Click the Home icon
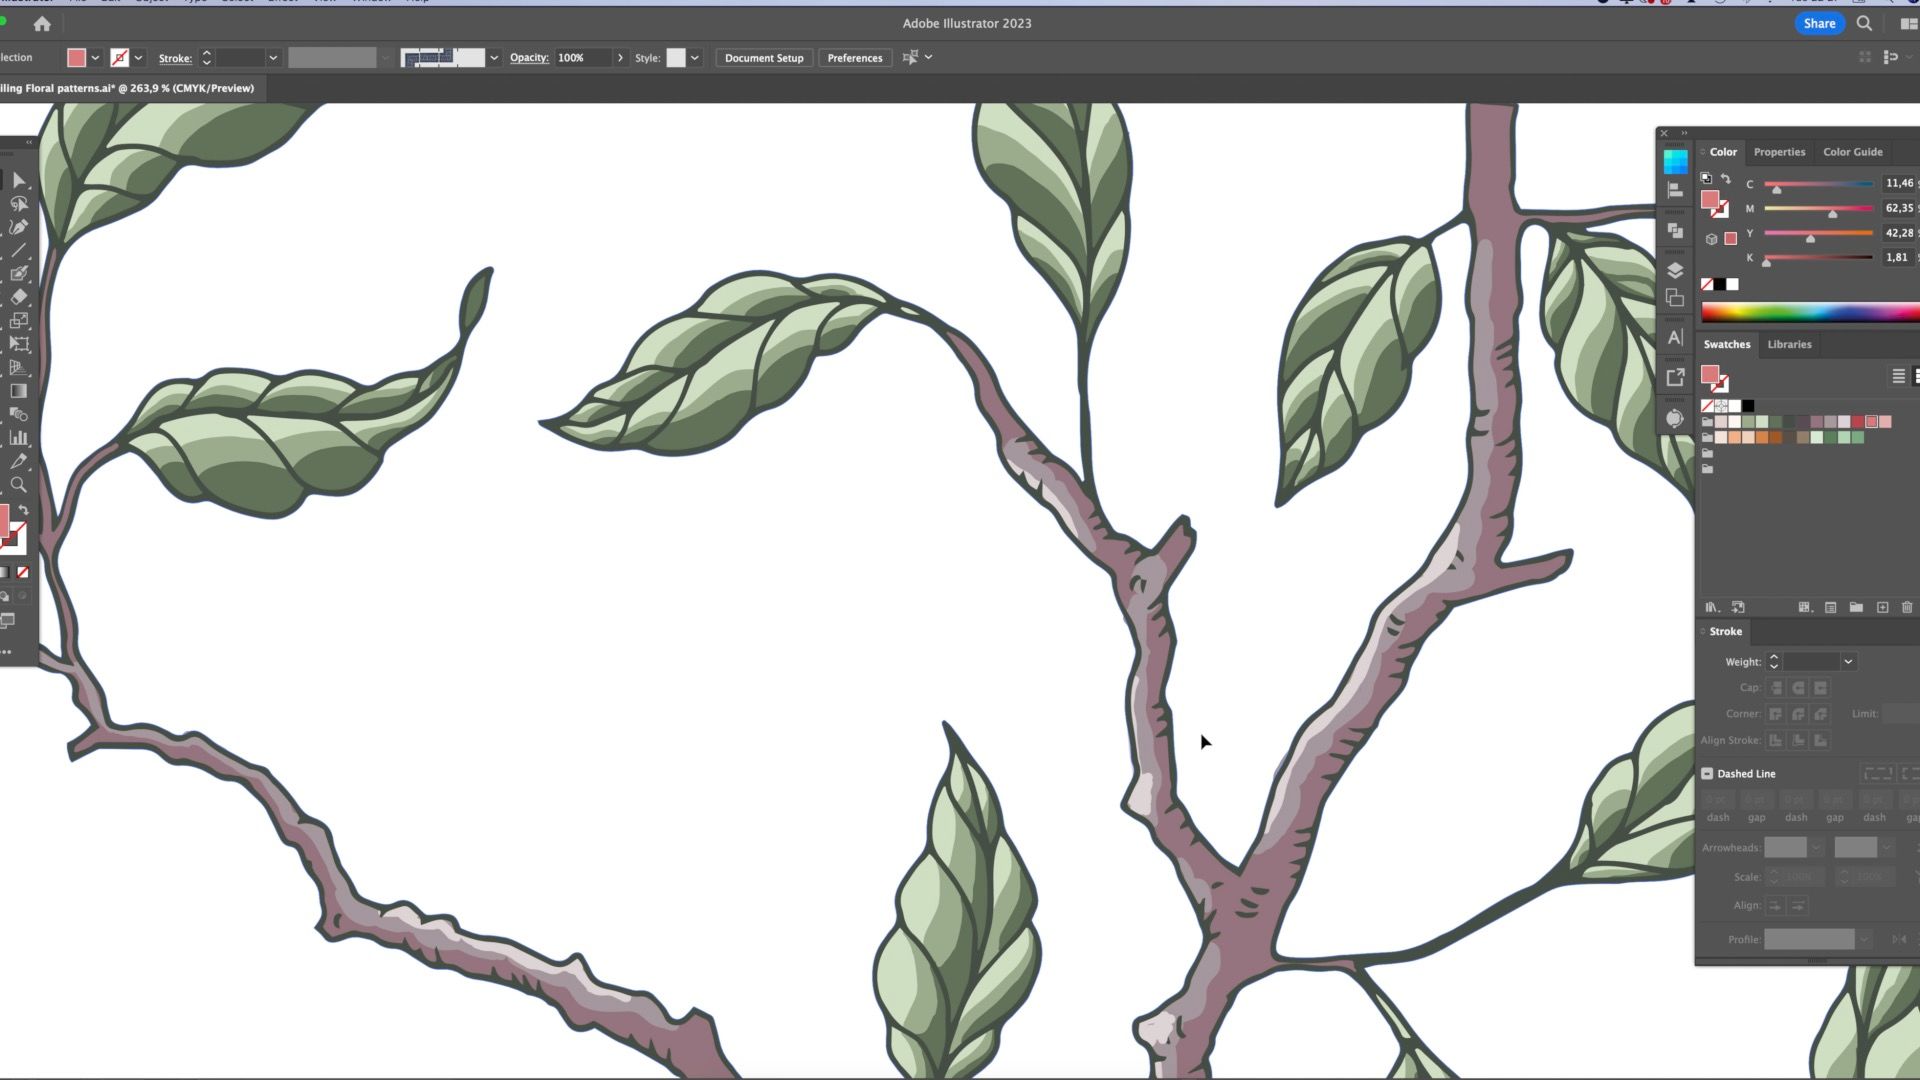This screenshot has height=1080, width=1920. coord(42,23)
